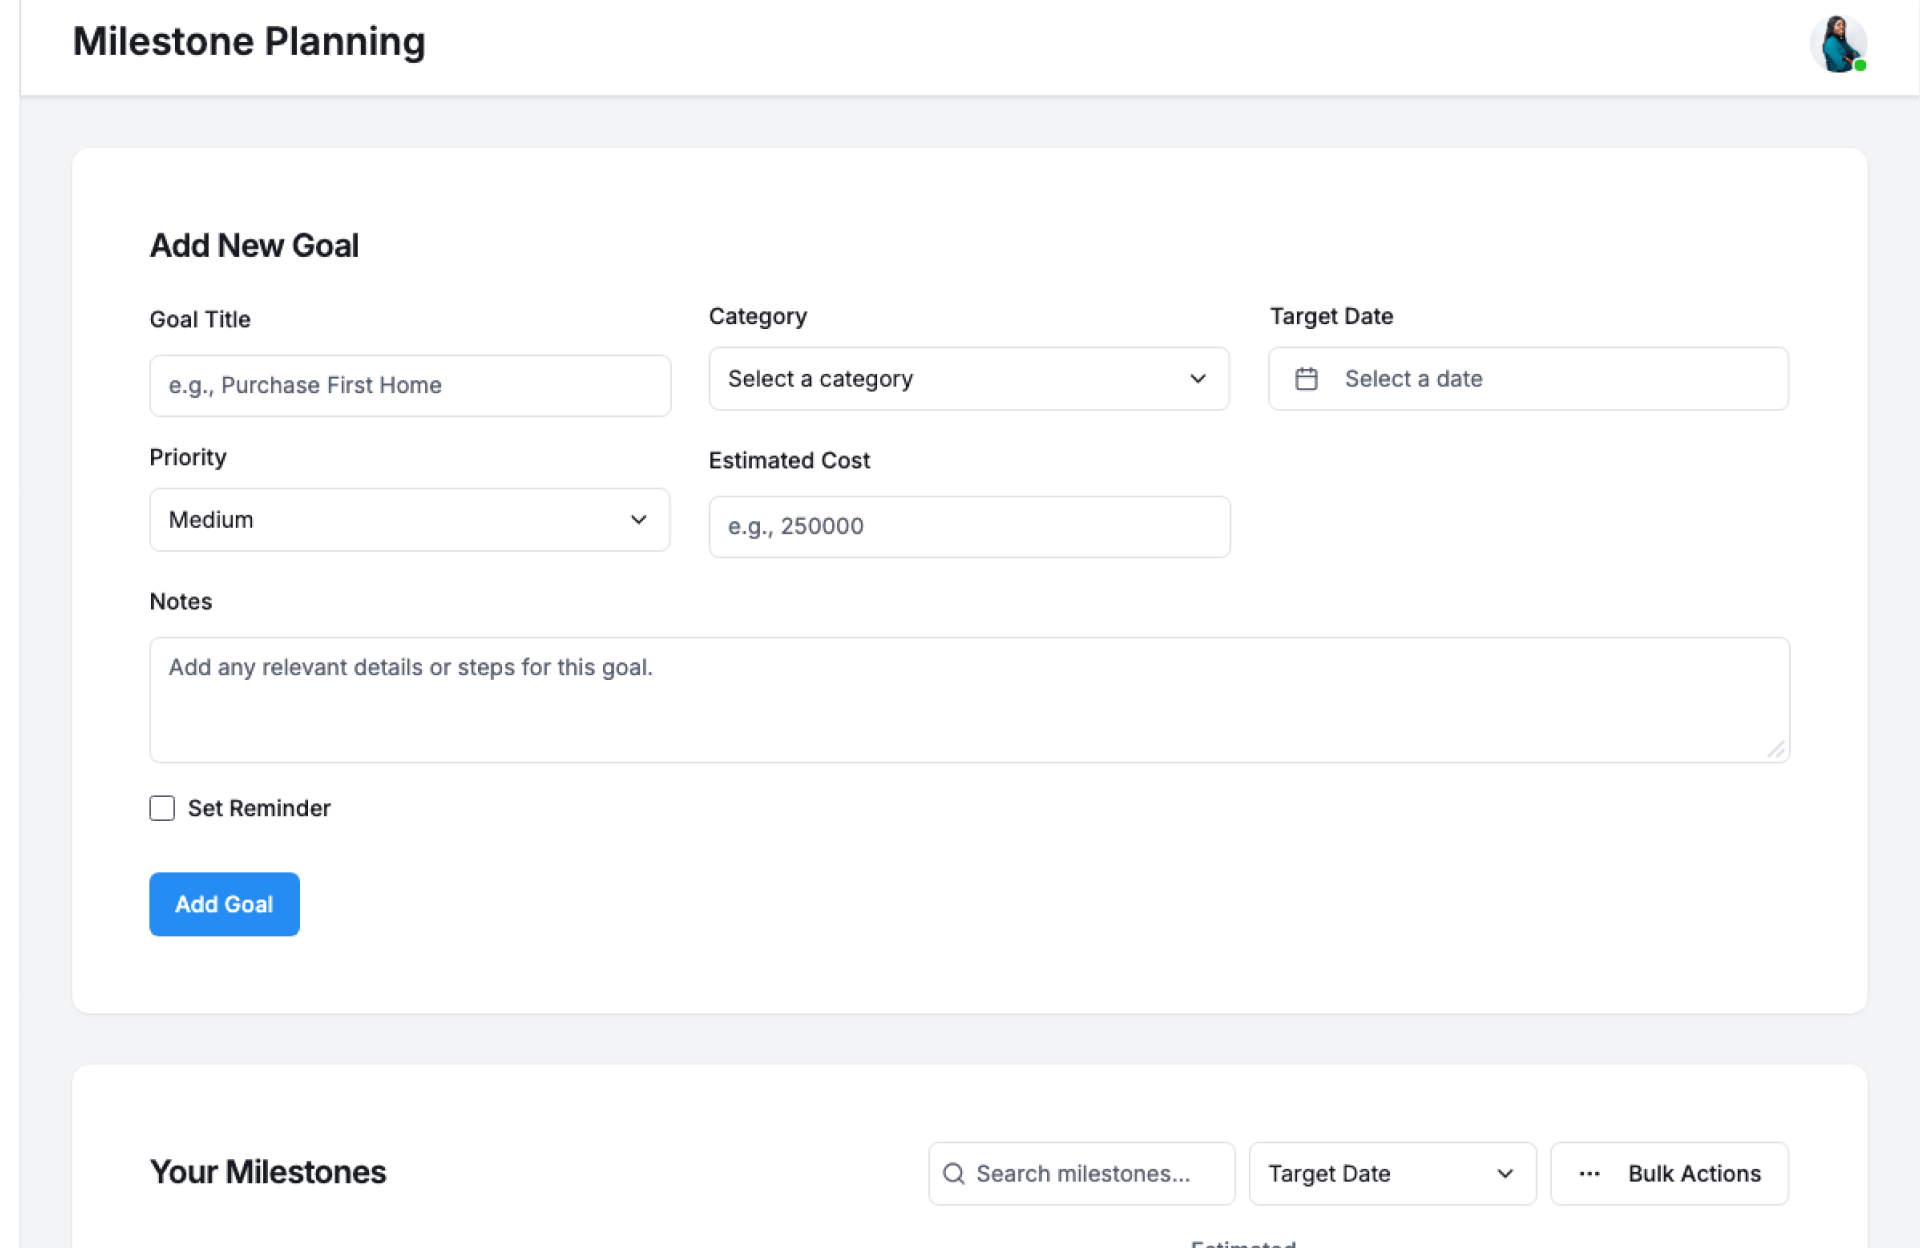Click the magnifier icon in milestone search
1920x1248 pixels.
(953, 1173)
